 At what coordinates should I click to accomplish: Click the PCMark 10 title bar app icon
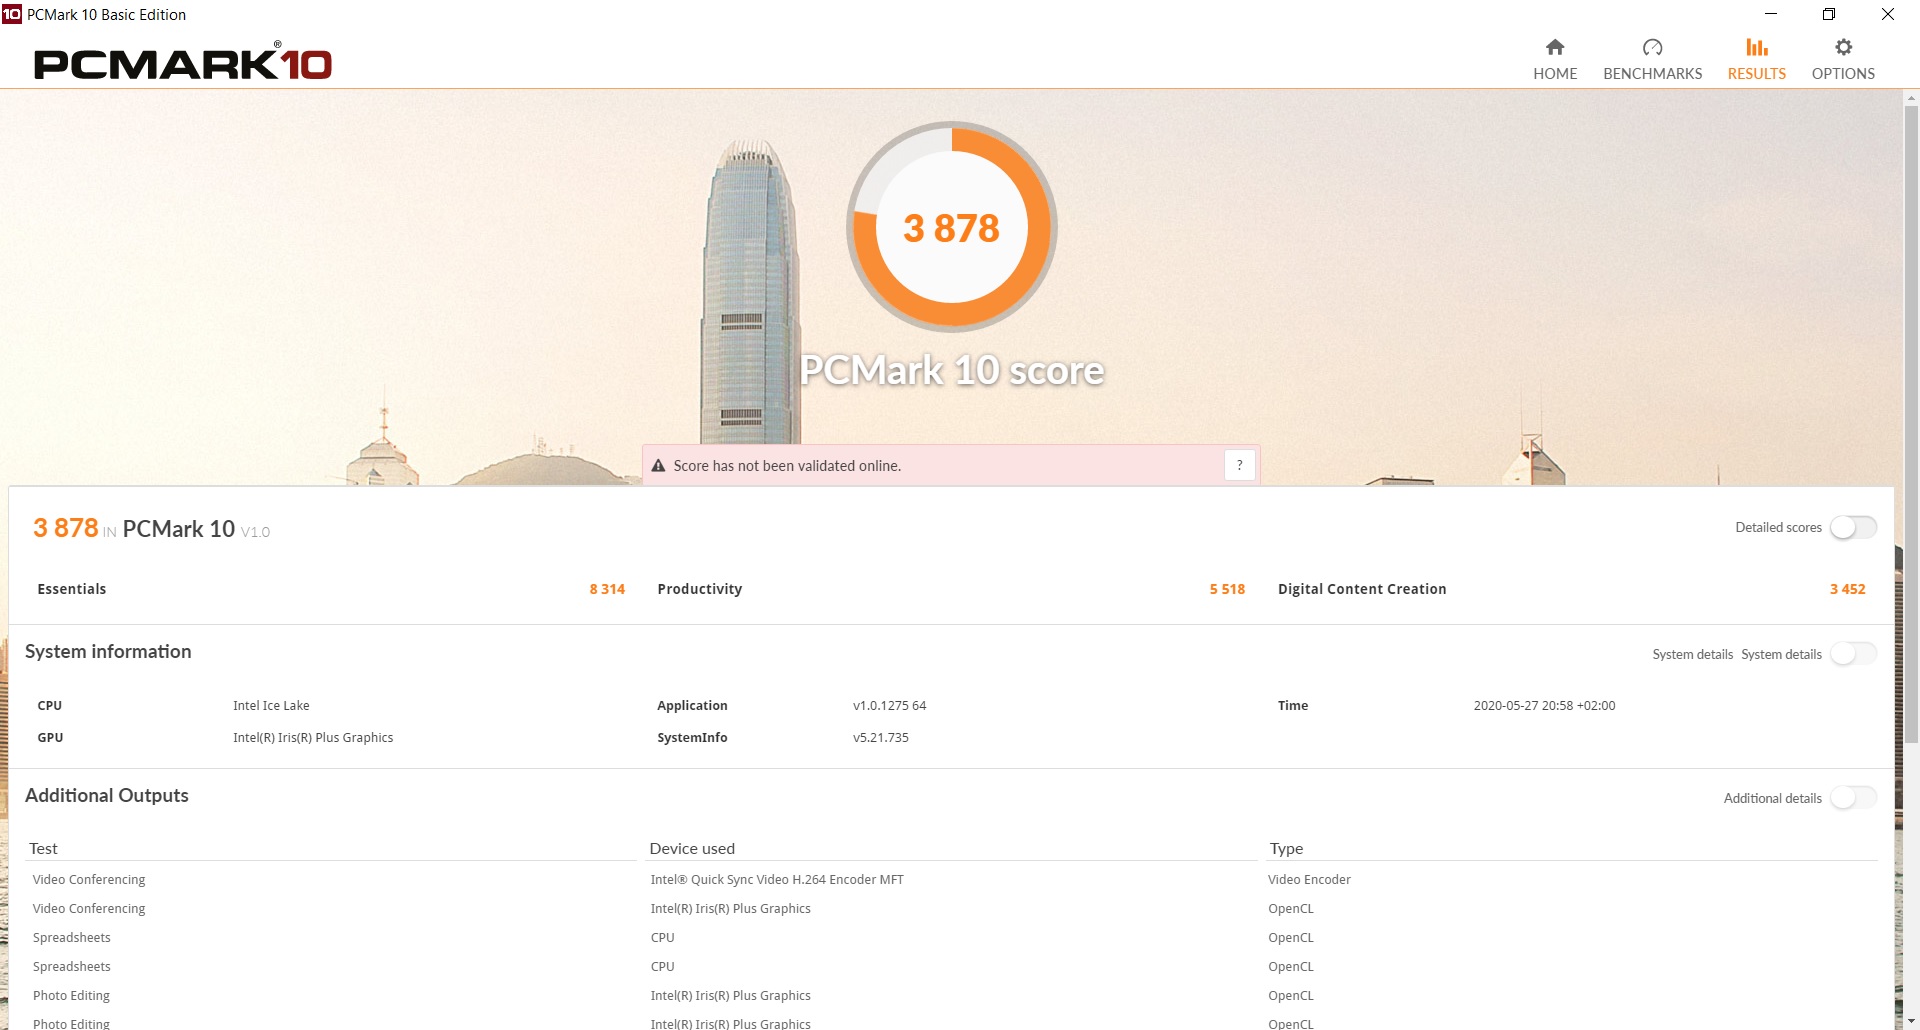tap(12, 14)
